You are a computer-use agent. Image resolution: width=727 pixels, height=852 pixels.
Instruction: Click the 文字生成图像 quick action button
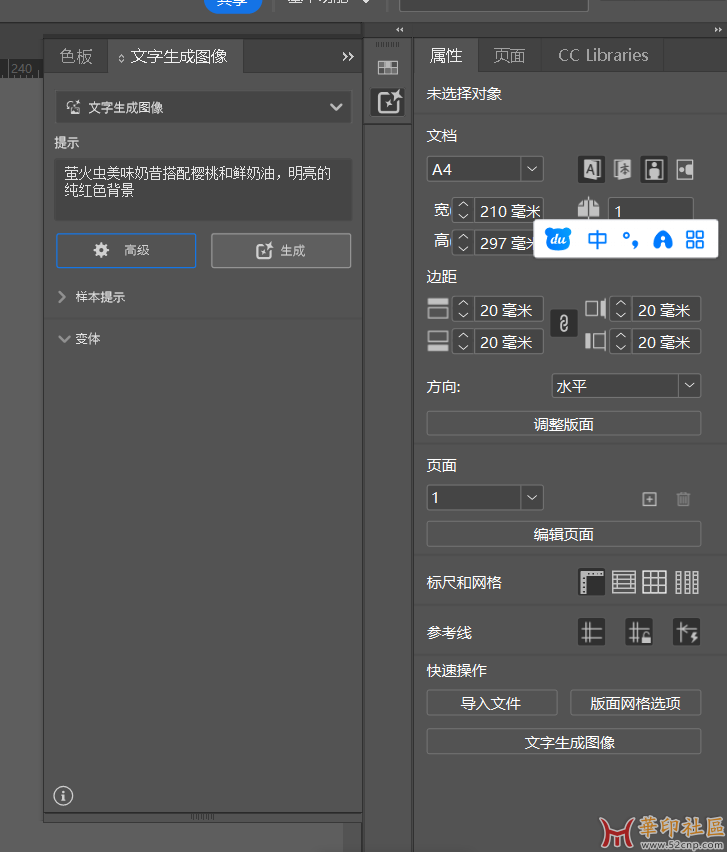(x=563, y=742)
